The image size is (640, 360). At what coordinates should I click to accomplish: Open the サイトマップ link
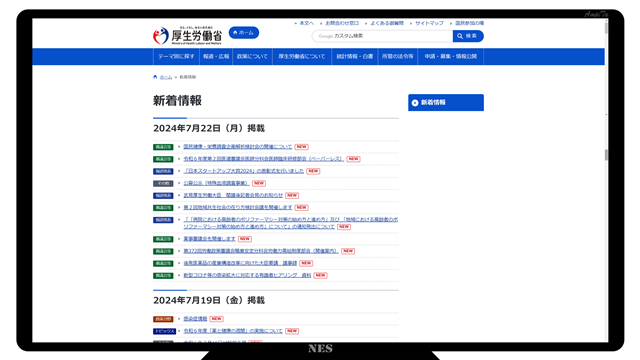429,23
